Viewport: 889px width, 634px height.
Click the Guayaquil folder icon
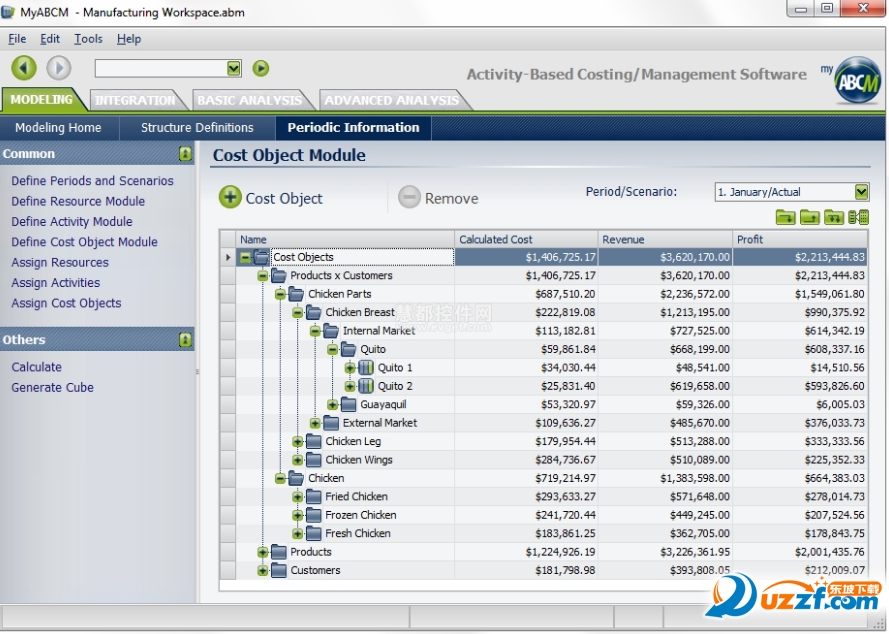pyautogui.click(x=349, y=404)
